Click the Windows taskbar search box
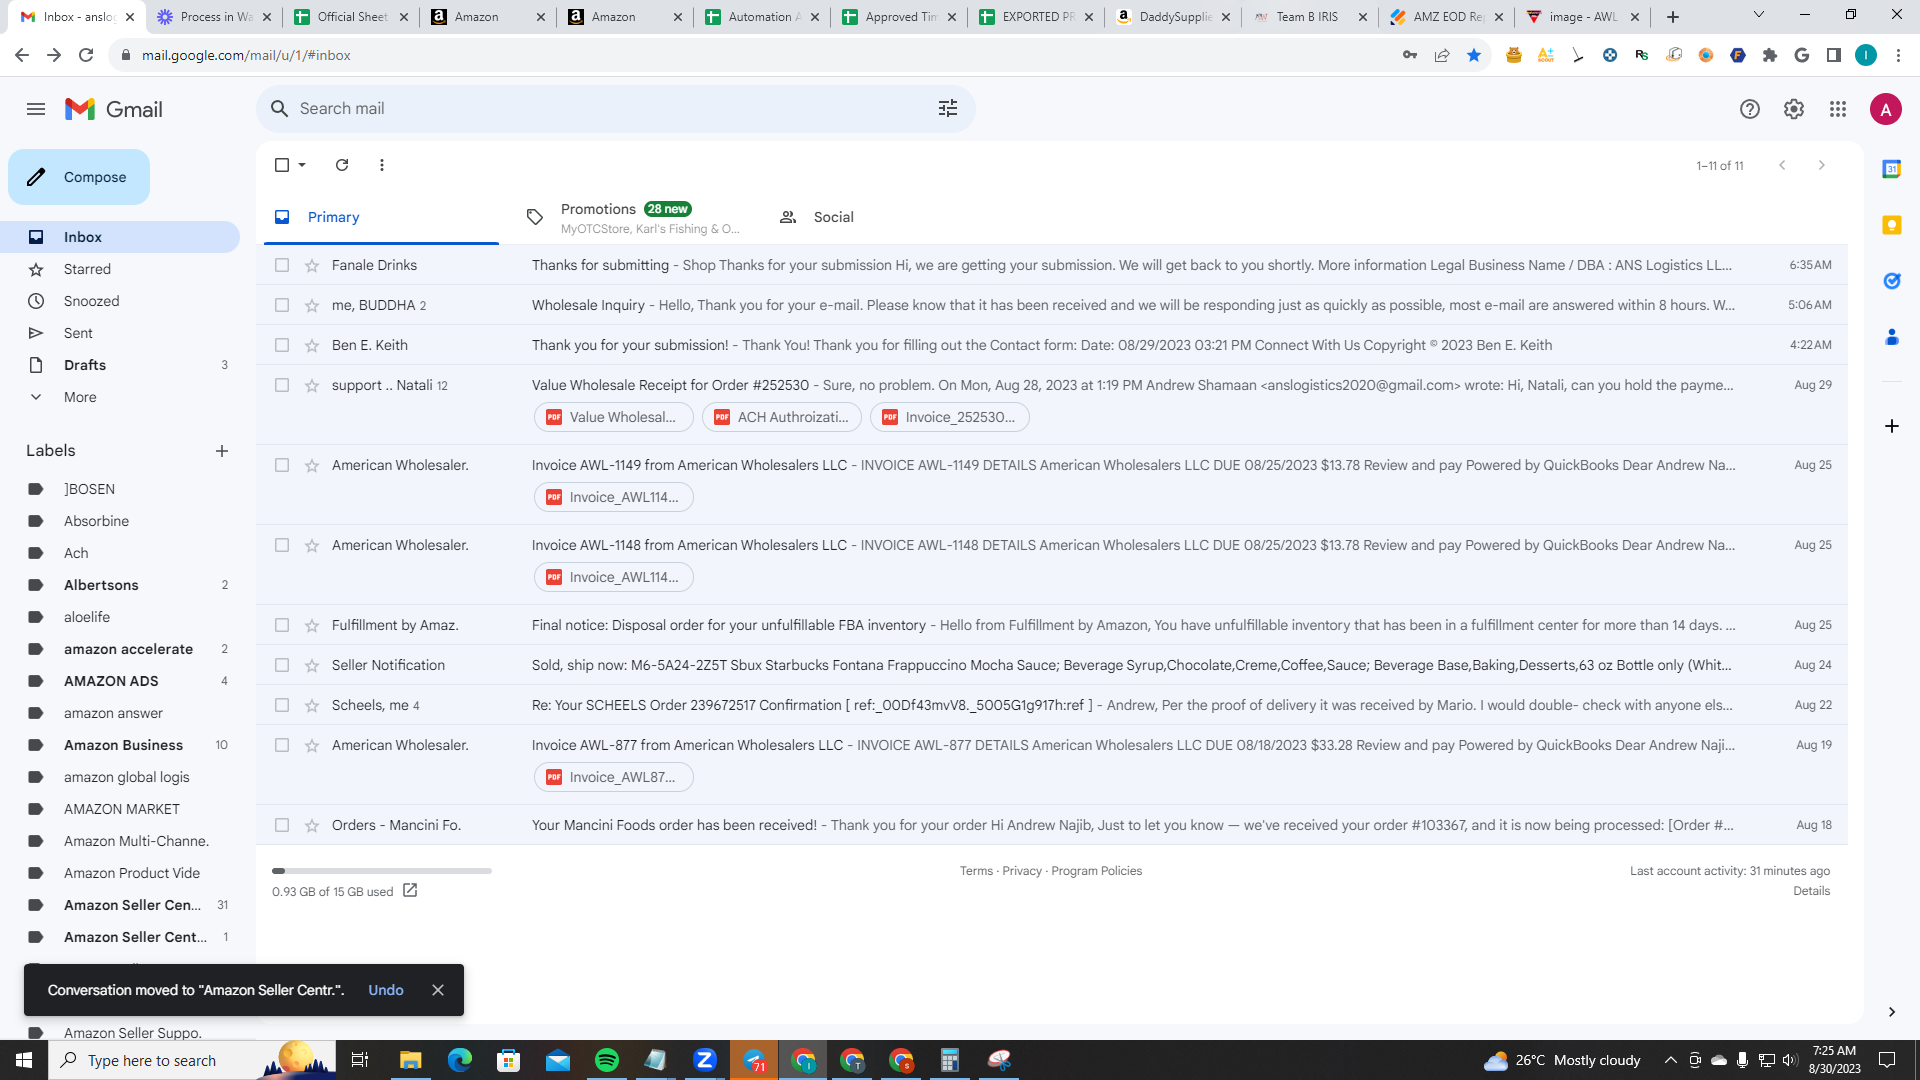 pyautogui.click(x=192, y=1060)
